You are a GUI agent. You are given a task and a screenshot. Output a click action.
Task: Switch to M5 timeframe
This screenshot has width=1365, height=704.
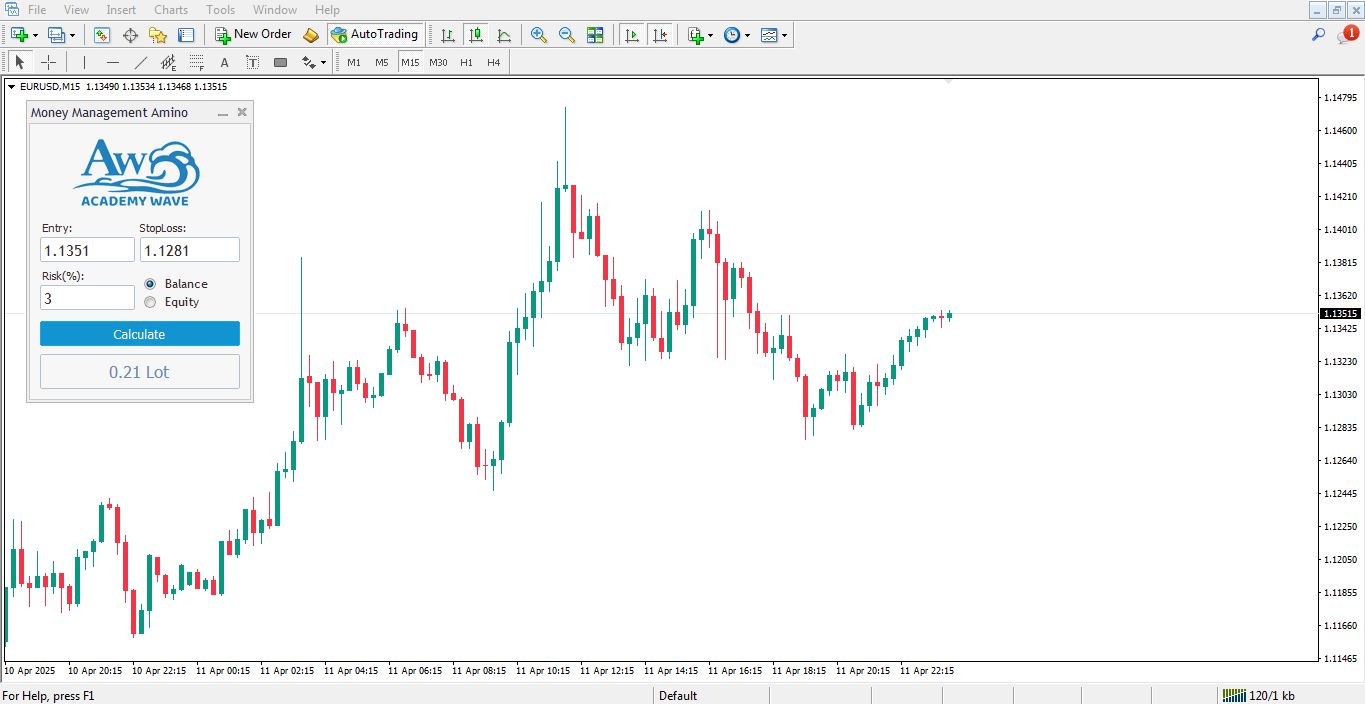[382, 62]
